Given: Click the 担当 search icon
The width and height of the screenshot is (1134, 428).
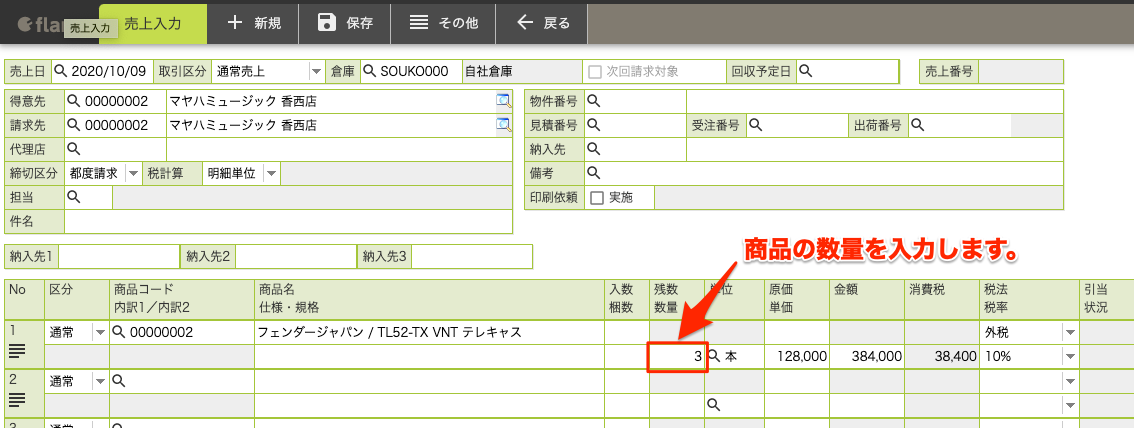Looking at the screenshot, I should [74, 197].
